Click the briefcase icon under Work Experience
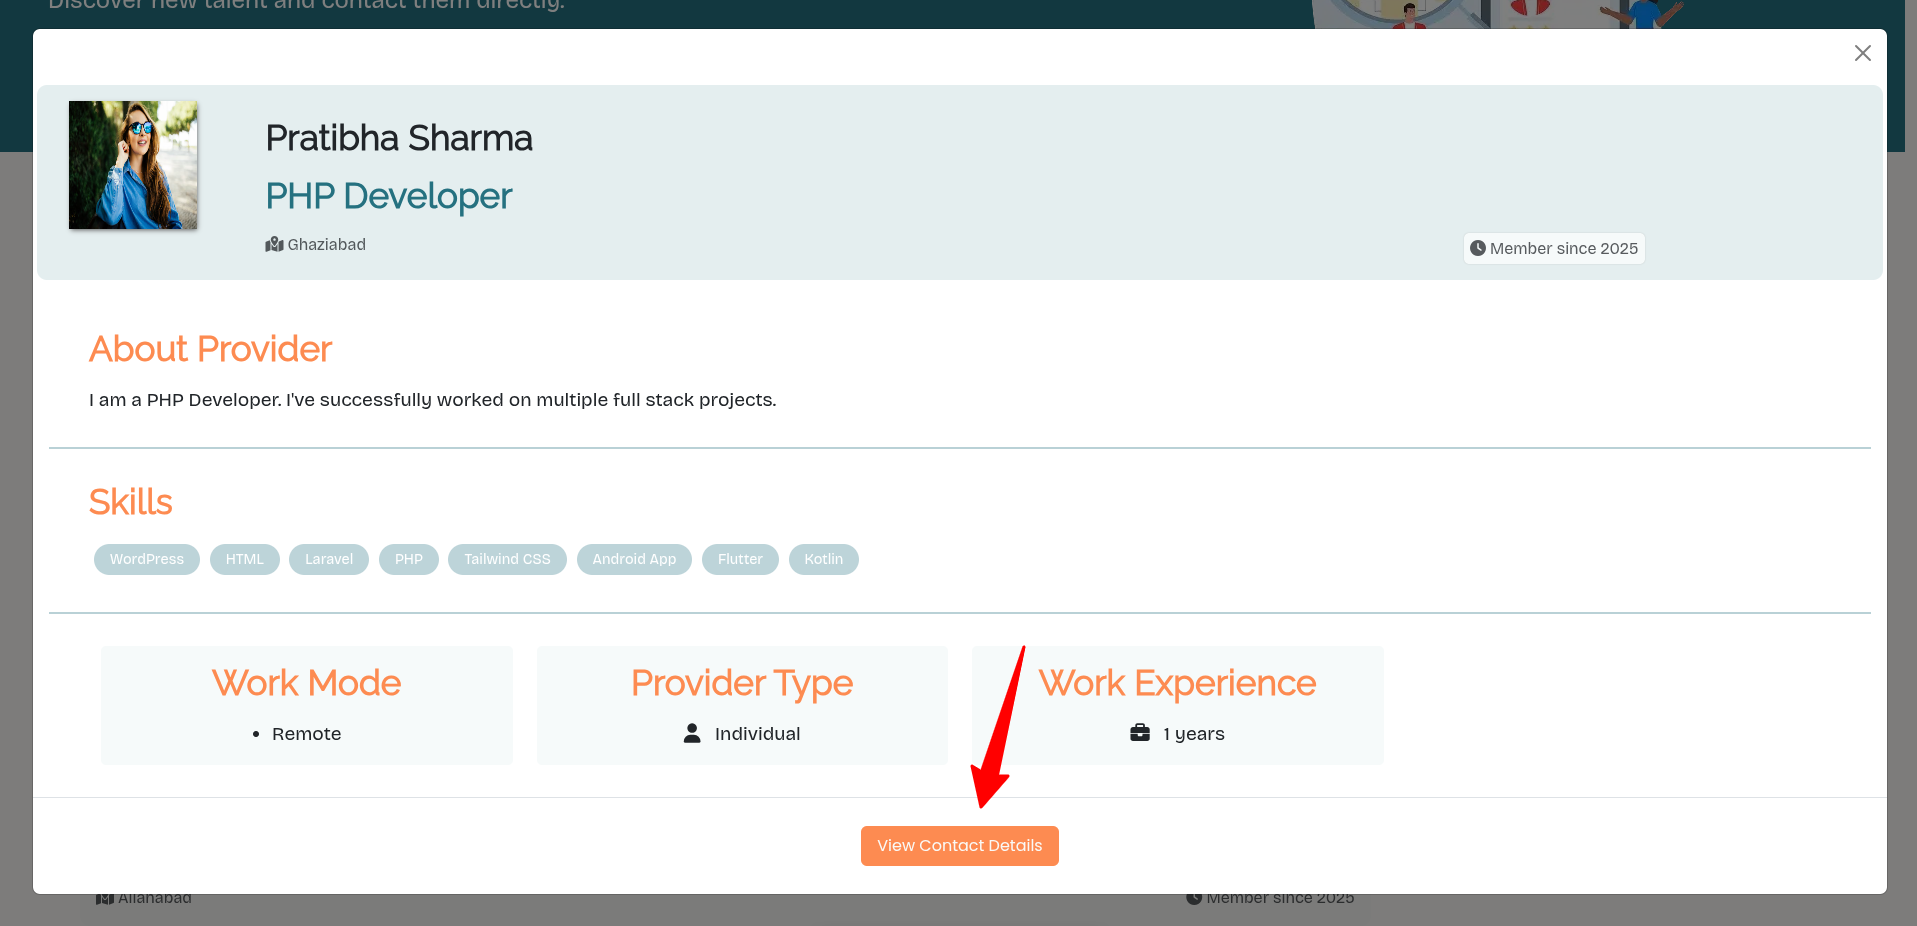 (1139, 732)
